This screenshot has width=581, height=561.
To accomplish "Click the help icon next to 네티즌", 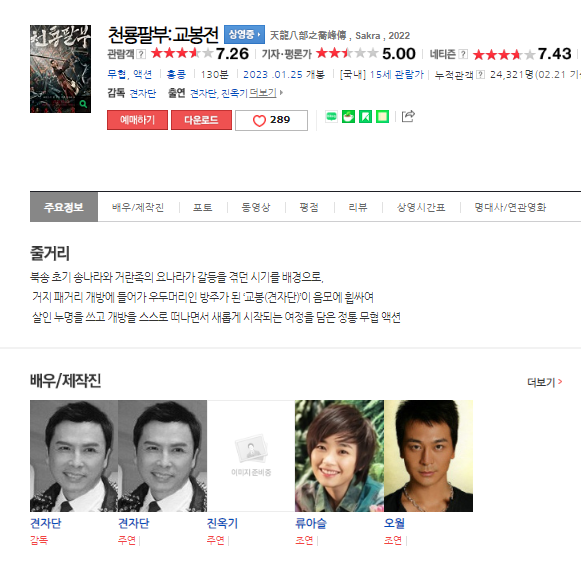I will (x=463, y=54).
